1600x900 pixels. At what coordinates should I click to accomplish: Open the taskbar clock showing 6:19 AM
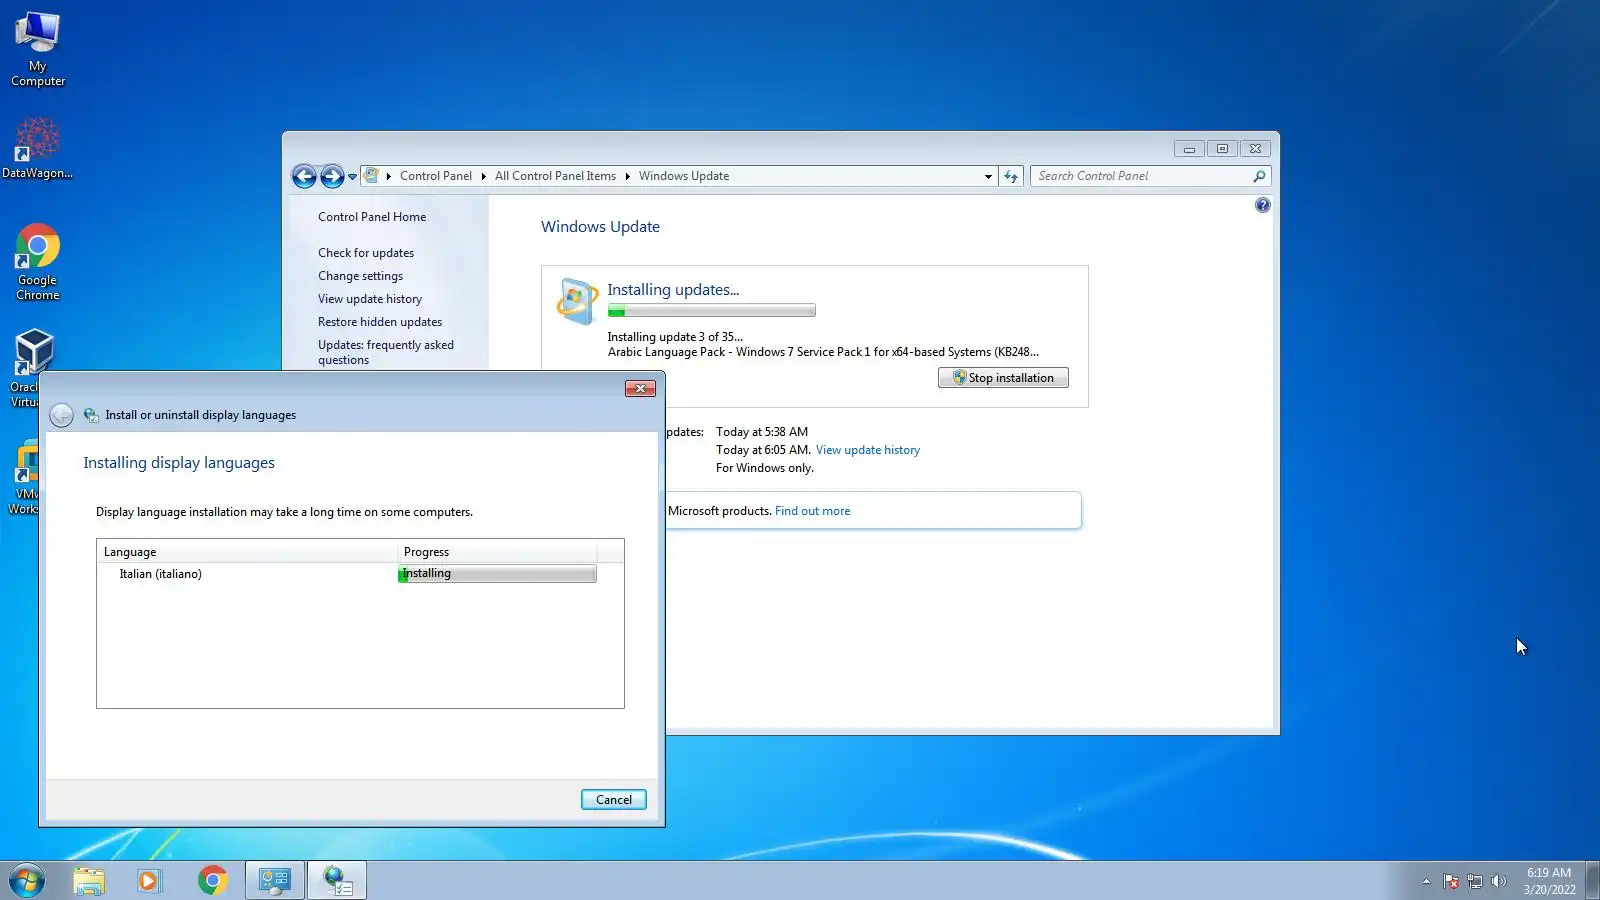tap(1549, 881)
